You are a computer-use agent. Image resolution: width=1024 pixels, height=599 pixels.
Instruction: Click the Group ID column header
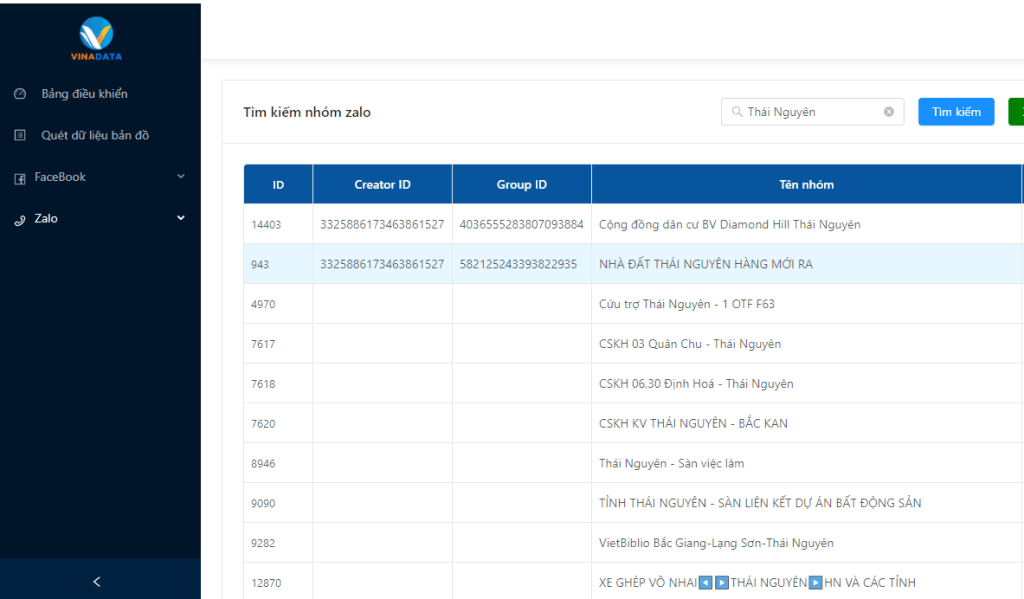click(521, 185)
